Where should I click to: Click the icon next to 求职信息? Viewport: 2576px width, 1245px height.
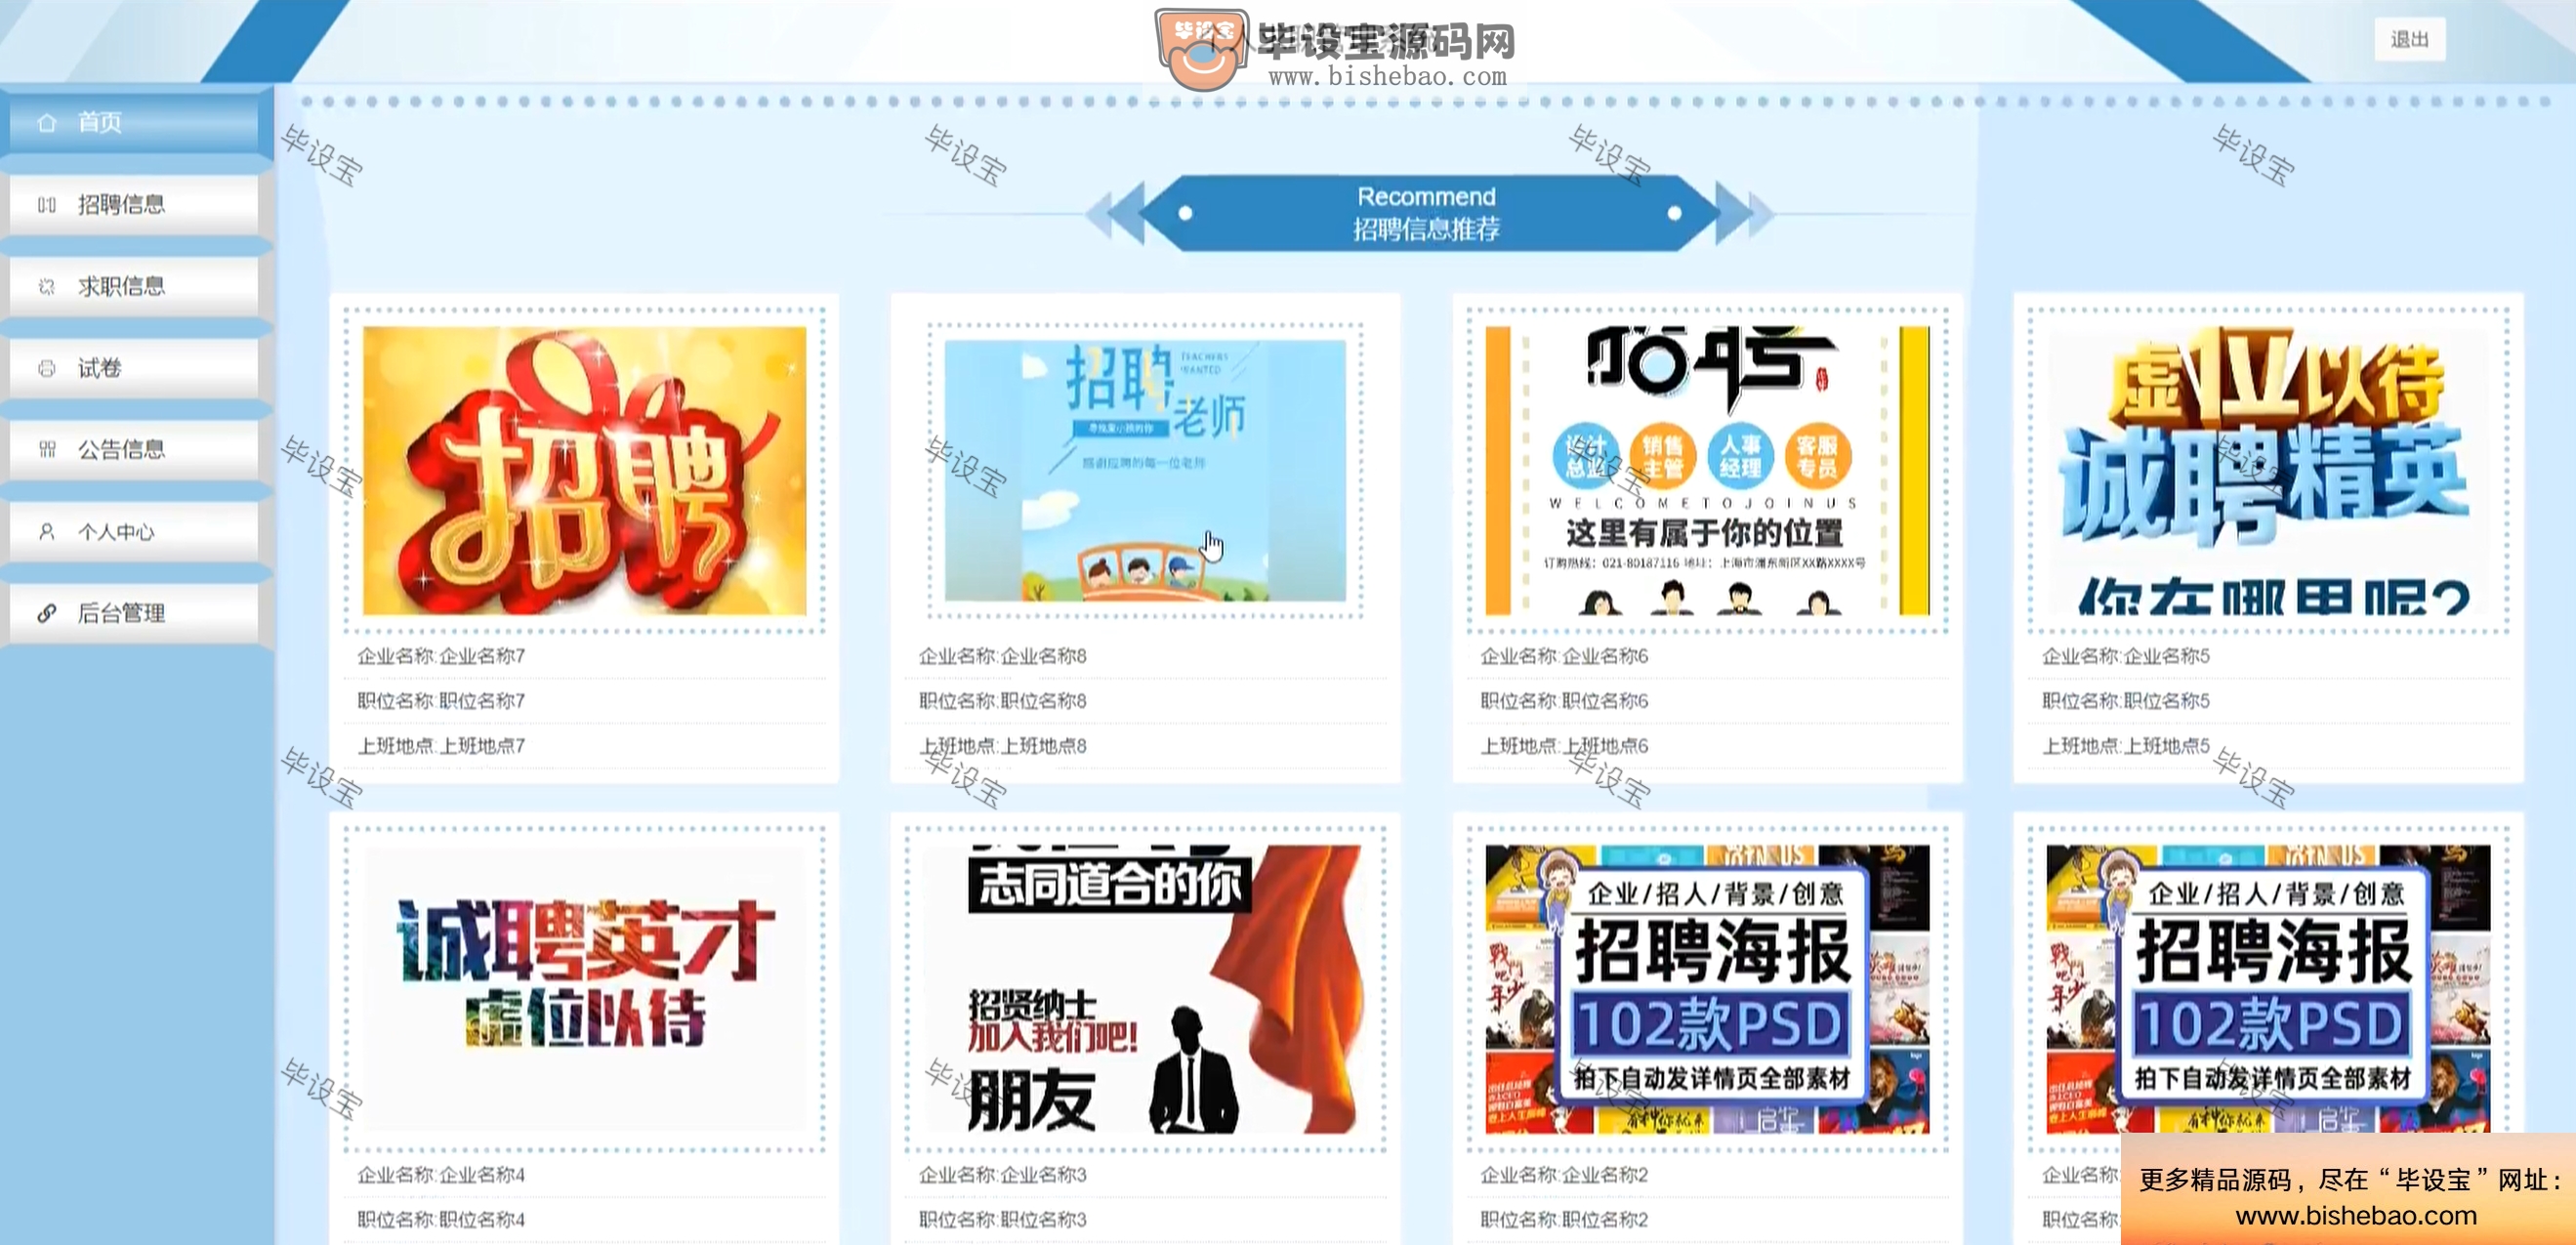pos(46,286)
